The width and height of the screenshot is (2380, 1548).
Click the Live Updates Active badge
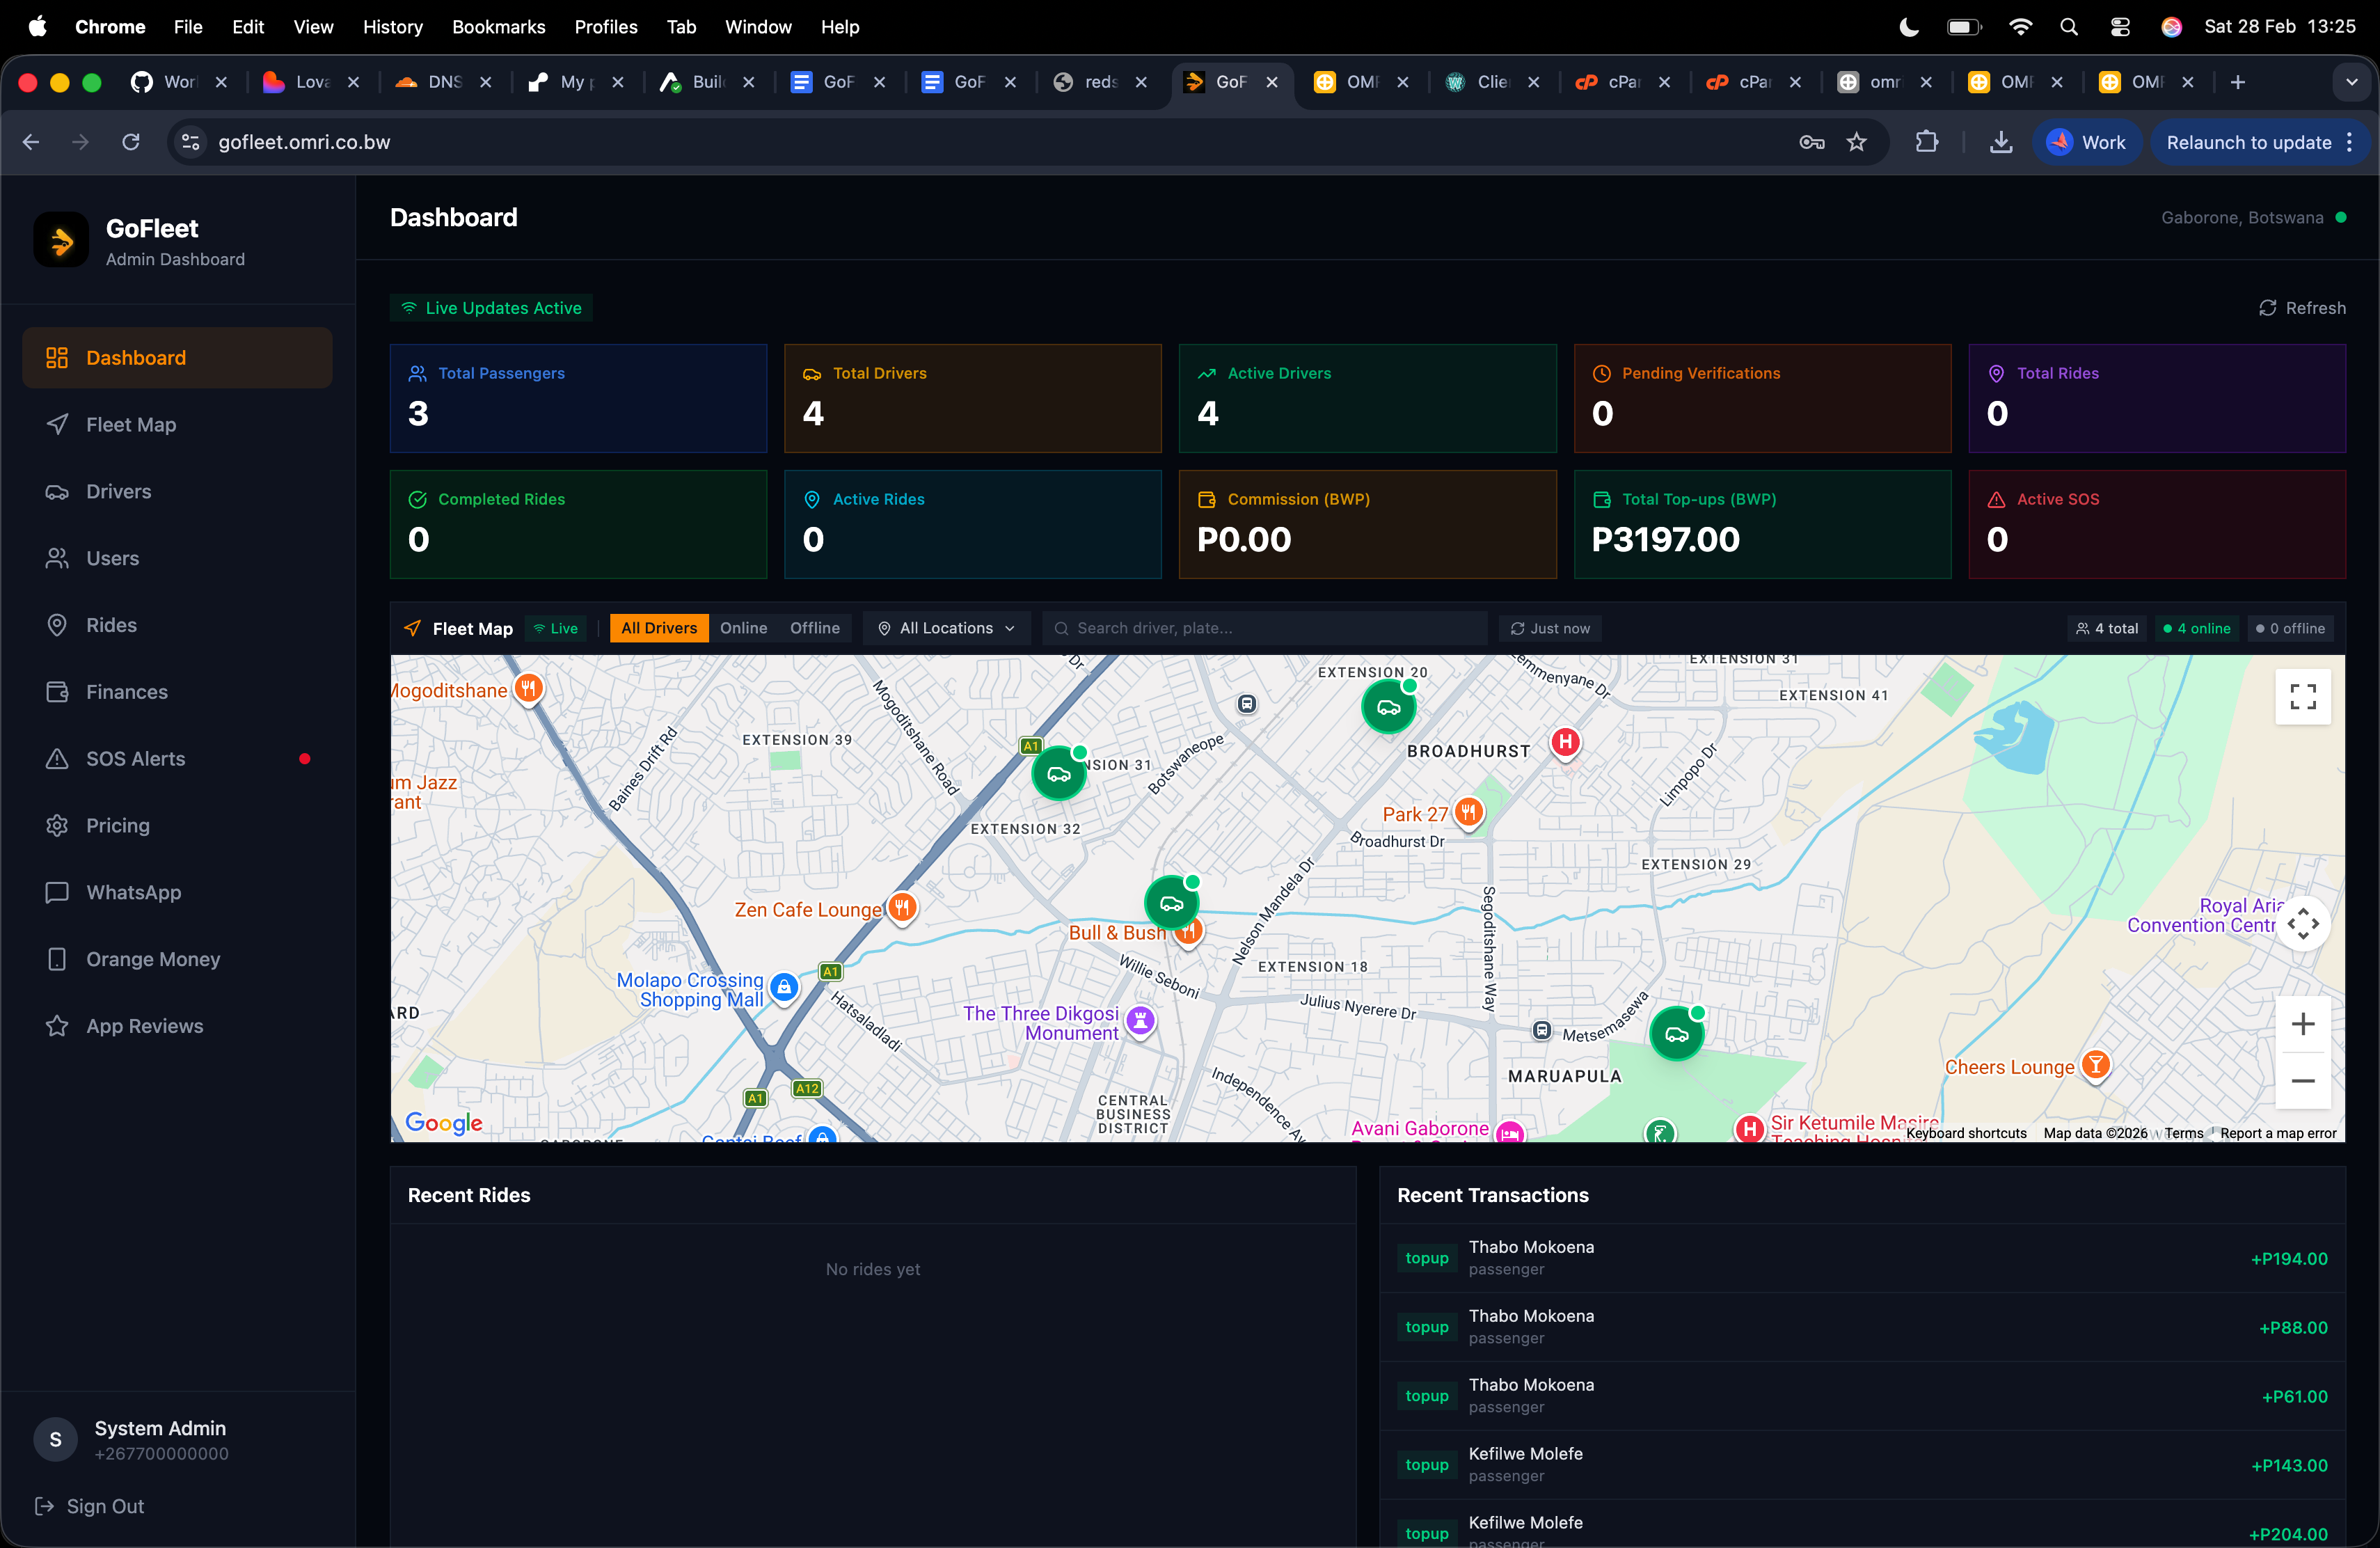491,308
